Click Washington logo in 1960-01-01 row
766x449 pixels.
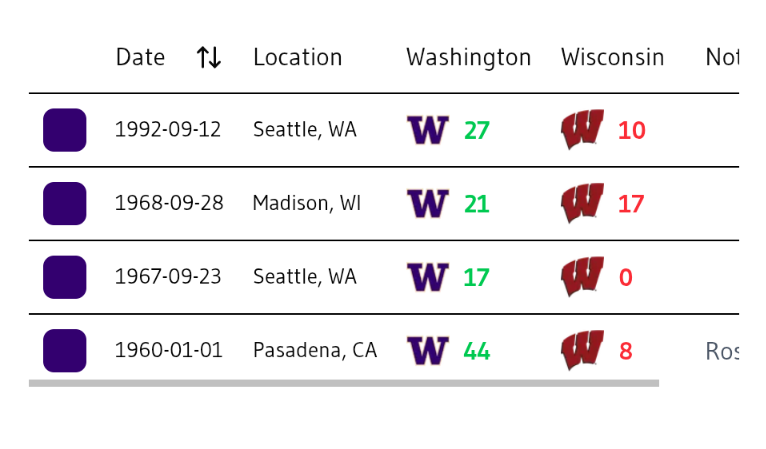[x=428, y=351]
